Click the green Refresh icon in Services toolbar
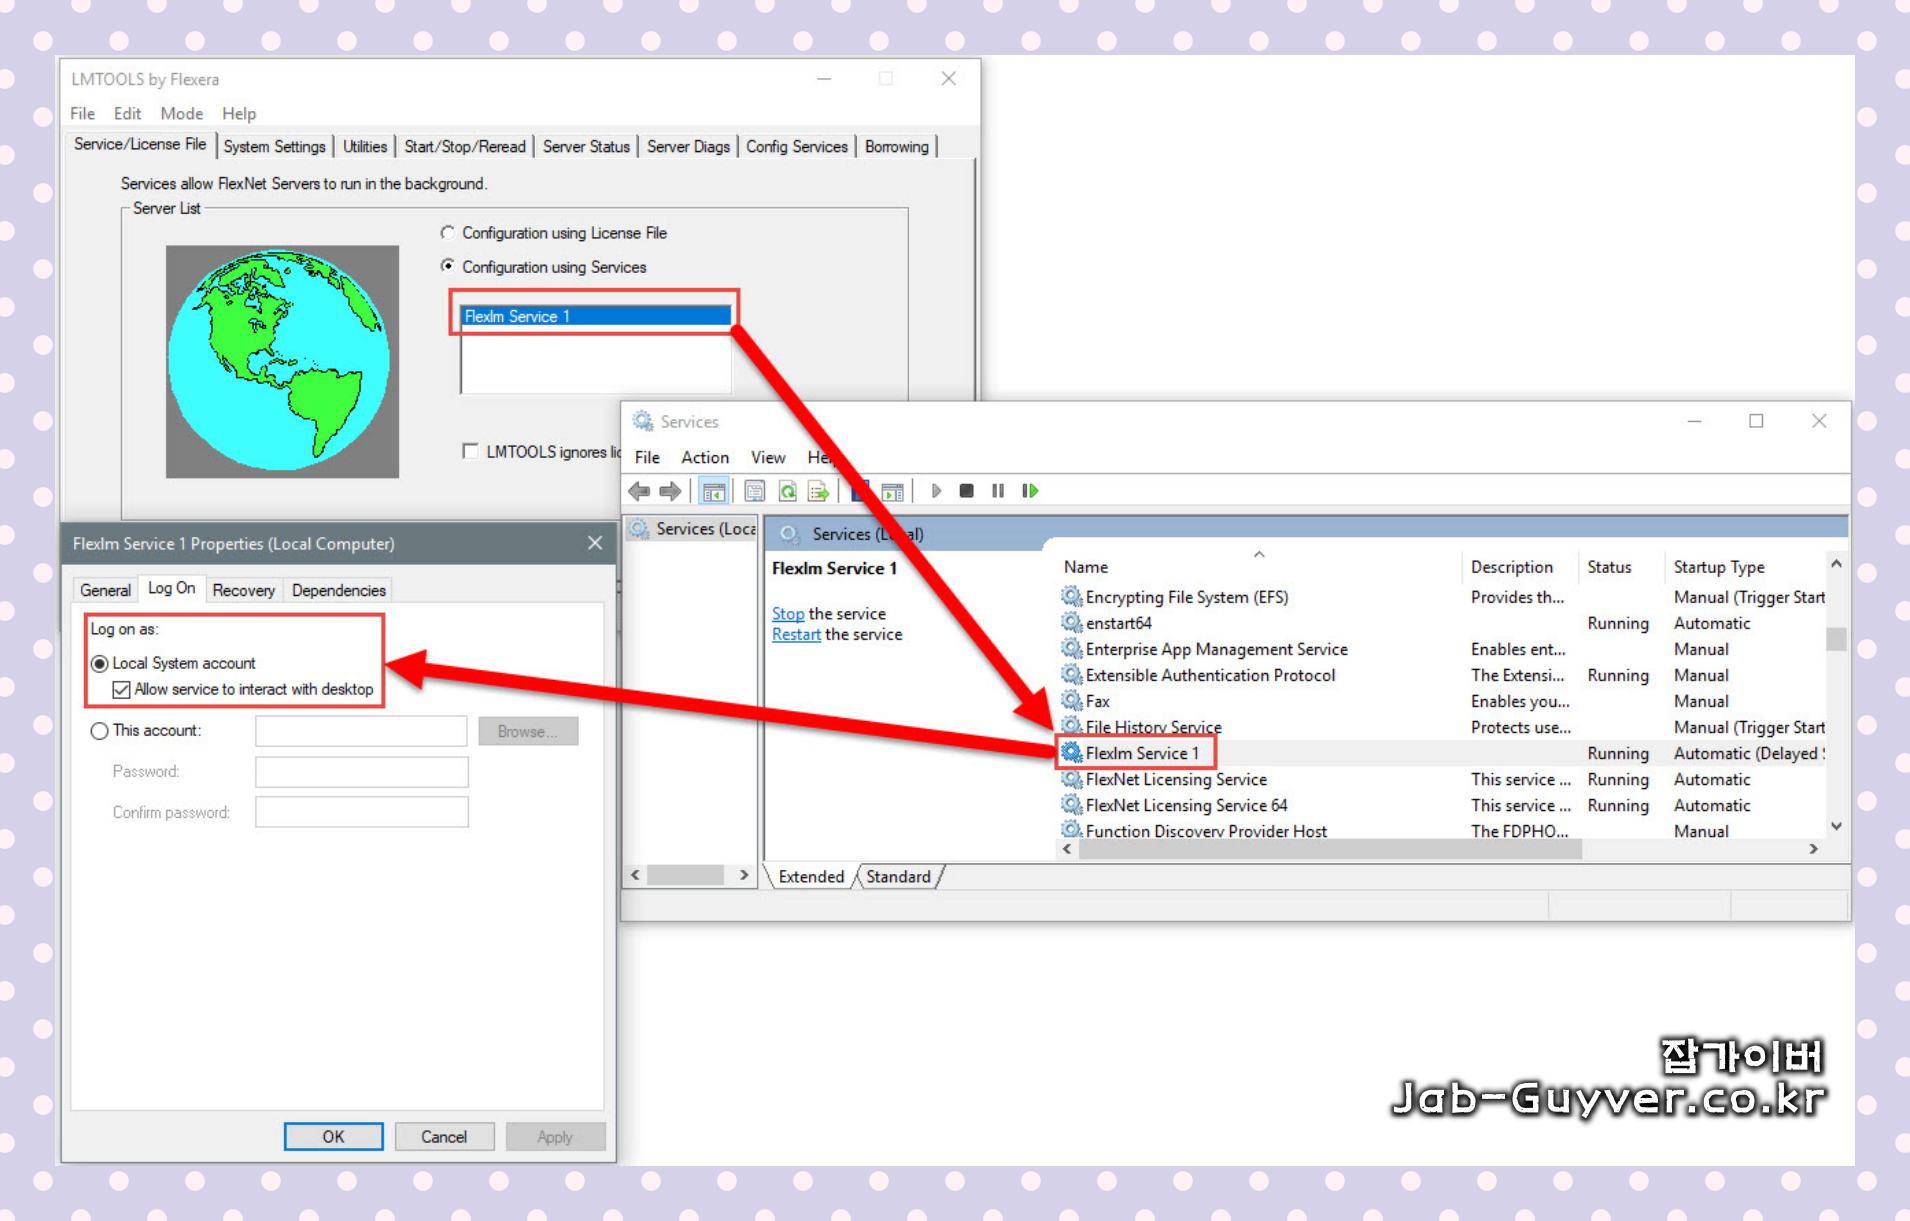Viewport: 1910px width, 1221px height. [x=788, y=491]
